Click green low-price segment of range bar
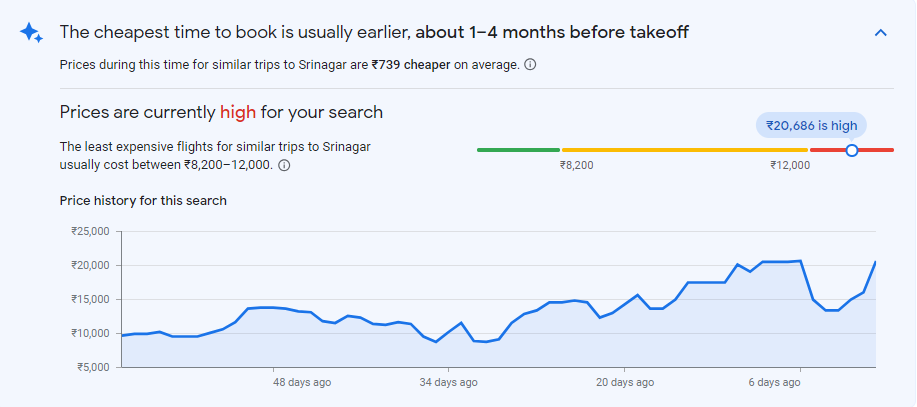Screen dimensions: 917x407 click(518, 150)
